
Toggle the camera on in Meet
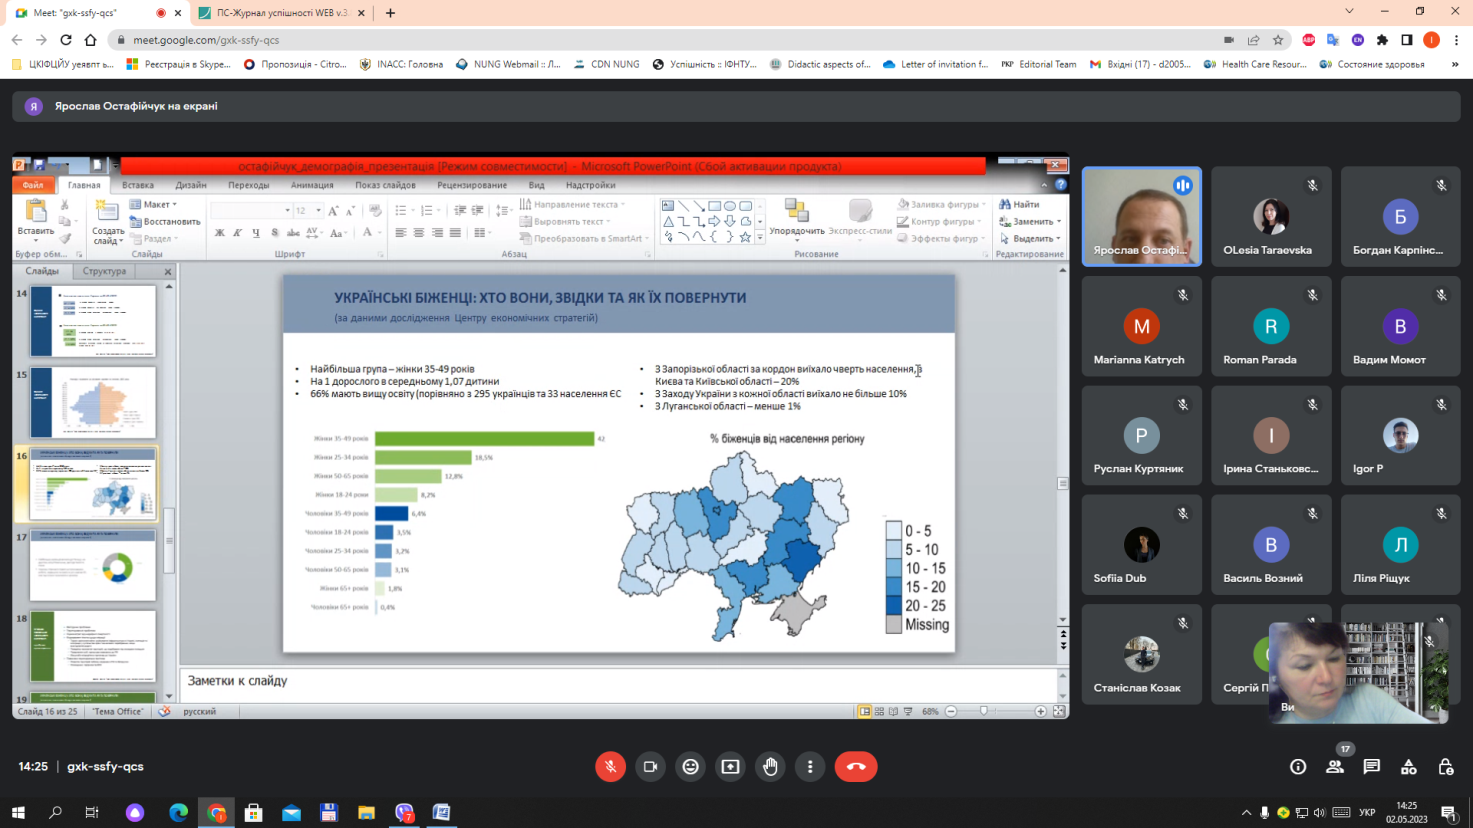[650, 767]
